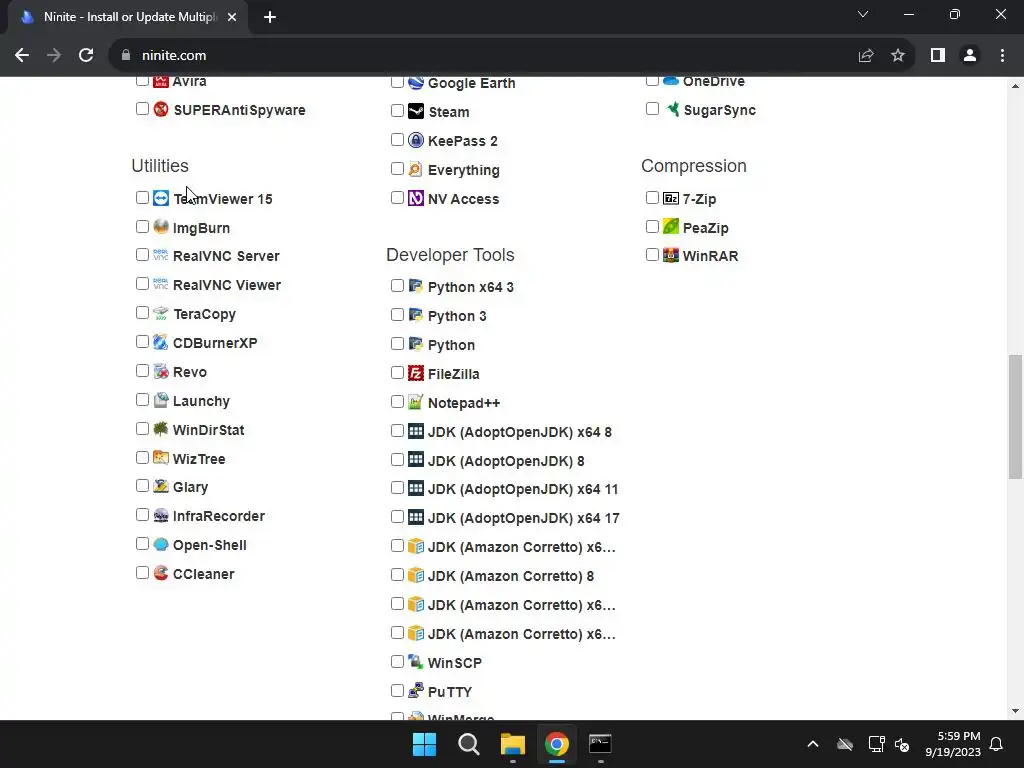Tick the CCleaner checkbox
Image resolution: width=1024 pixels, height=768 pixels.
[x=142, y=573]
